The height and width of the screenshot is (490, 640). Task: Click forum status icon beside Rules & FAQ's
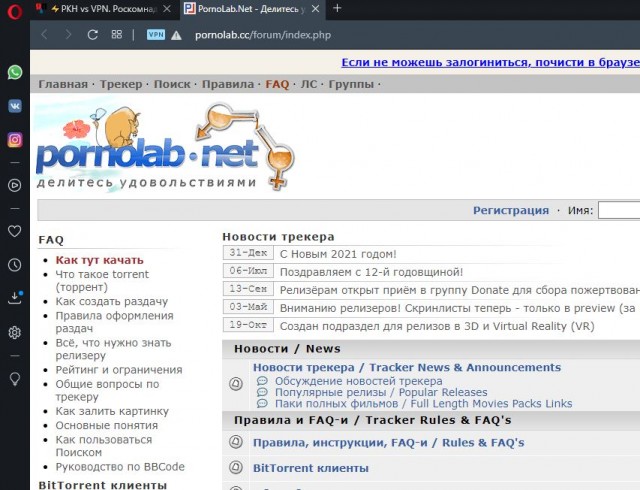click(x=236, y=442)
